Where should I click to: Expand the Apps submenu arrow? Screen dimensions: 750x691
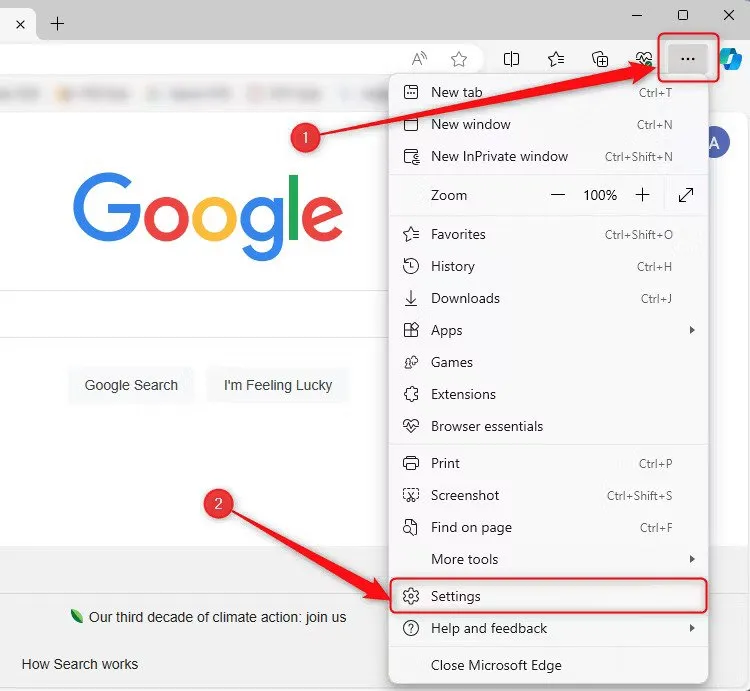click(692, 330)
